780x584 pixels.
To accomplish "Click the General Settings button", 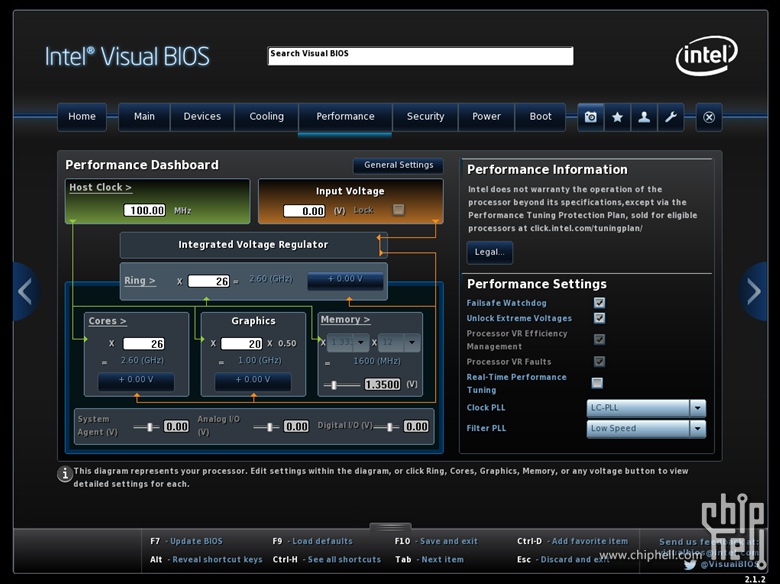I will (398, 165).
